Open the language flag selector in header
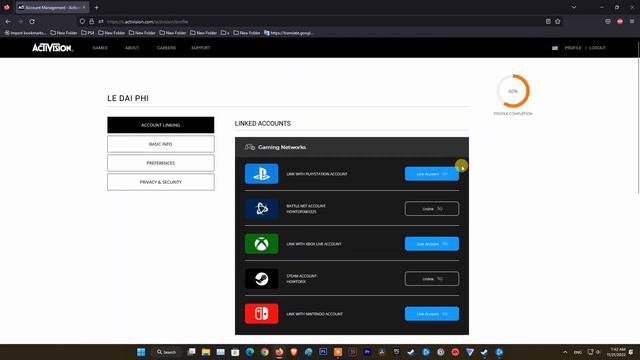Screen dimensions: 640x360 tap(555, 48)
